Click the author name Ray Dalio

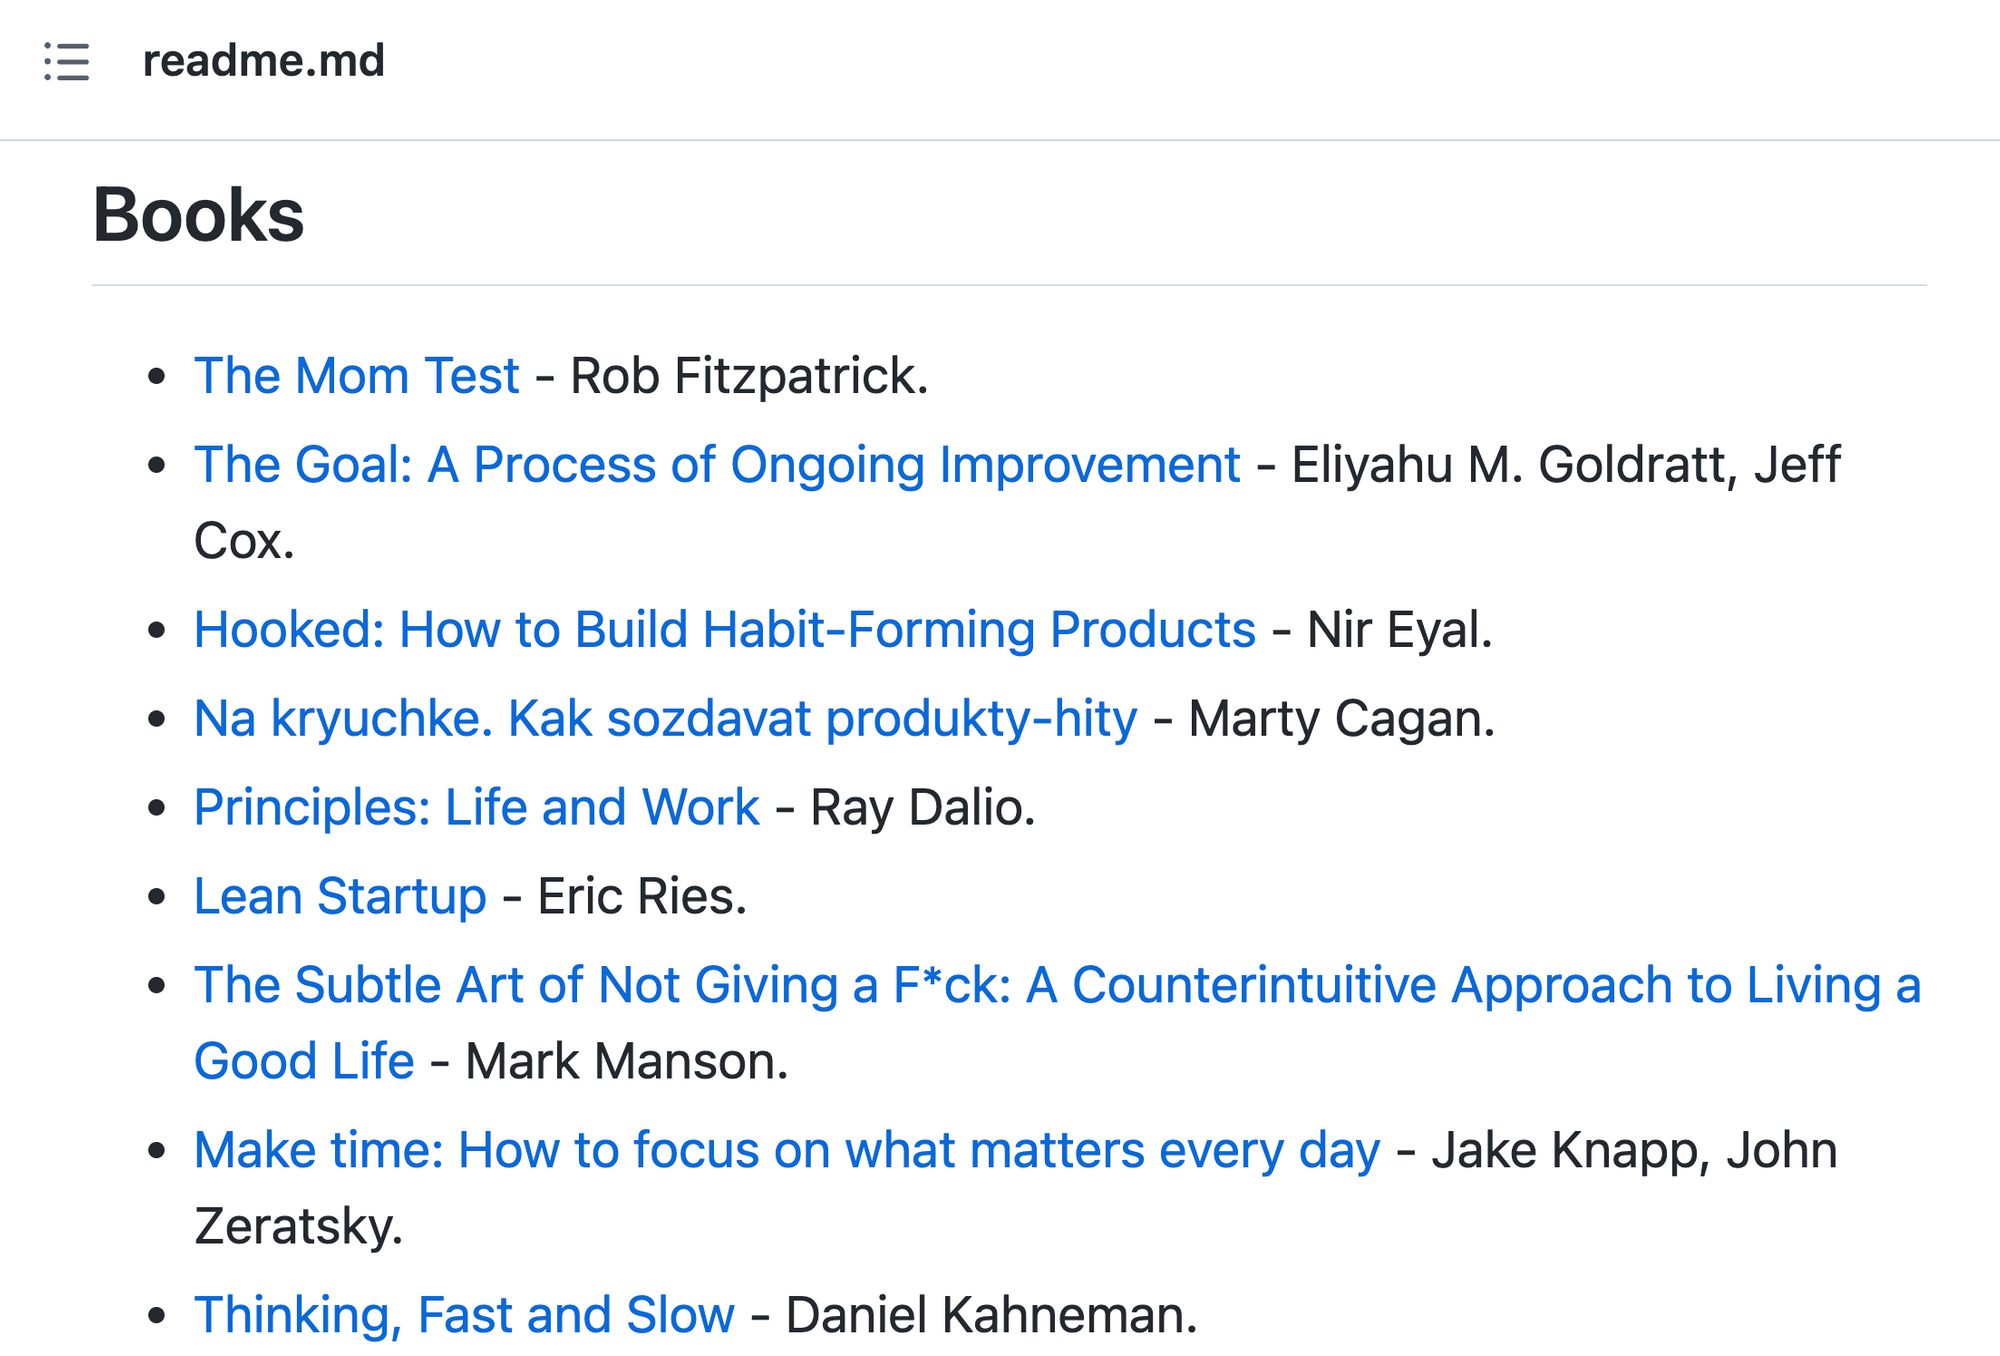[x=921, y=808]
